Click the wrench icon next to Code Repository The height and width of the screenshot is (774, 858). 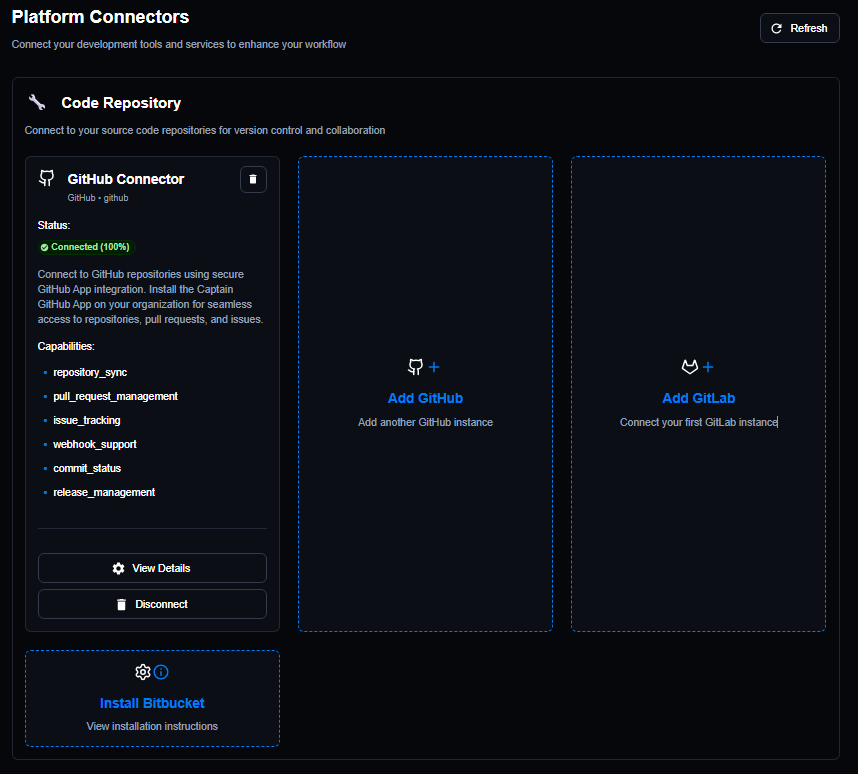tap(37, 102)
